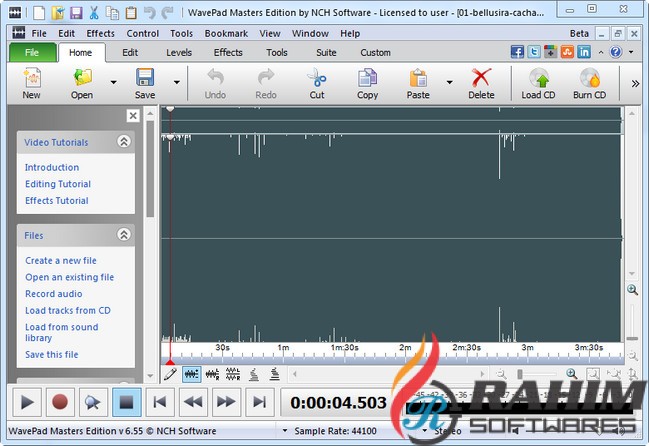Click the New file ribbon button
This screenshot has height=446, width=649.
(32, 83)
